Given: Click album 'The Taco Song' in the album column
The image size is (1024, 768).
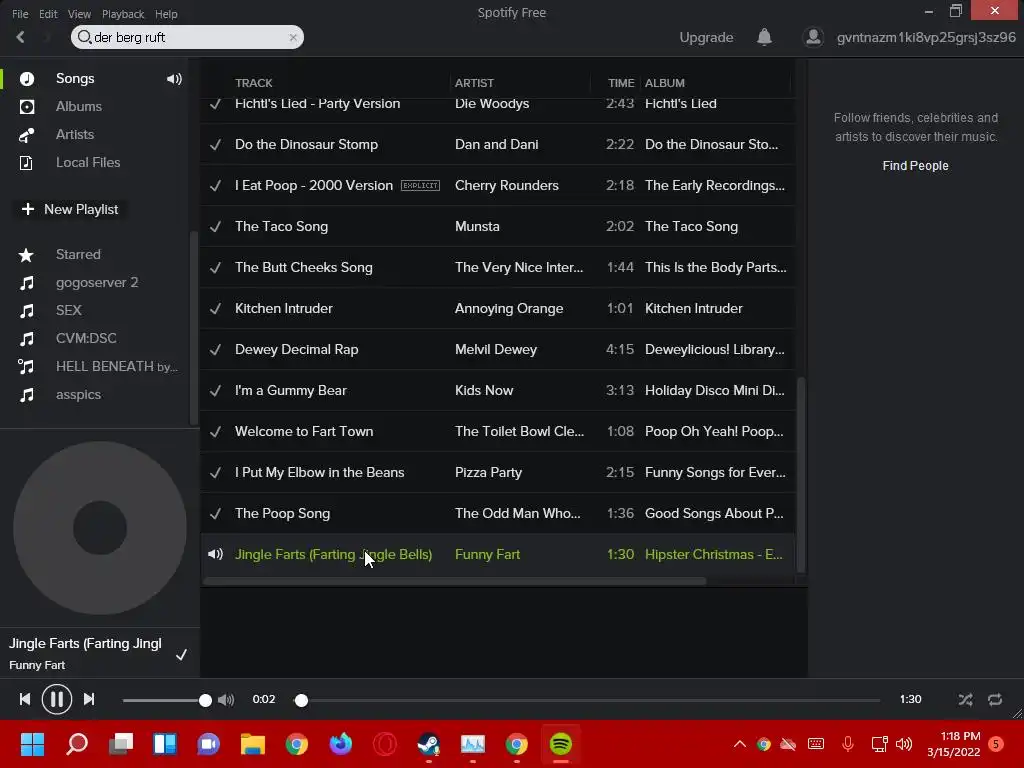Looking at the screenshot, I should click(692, 226).
